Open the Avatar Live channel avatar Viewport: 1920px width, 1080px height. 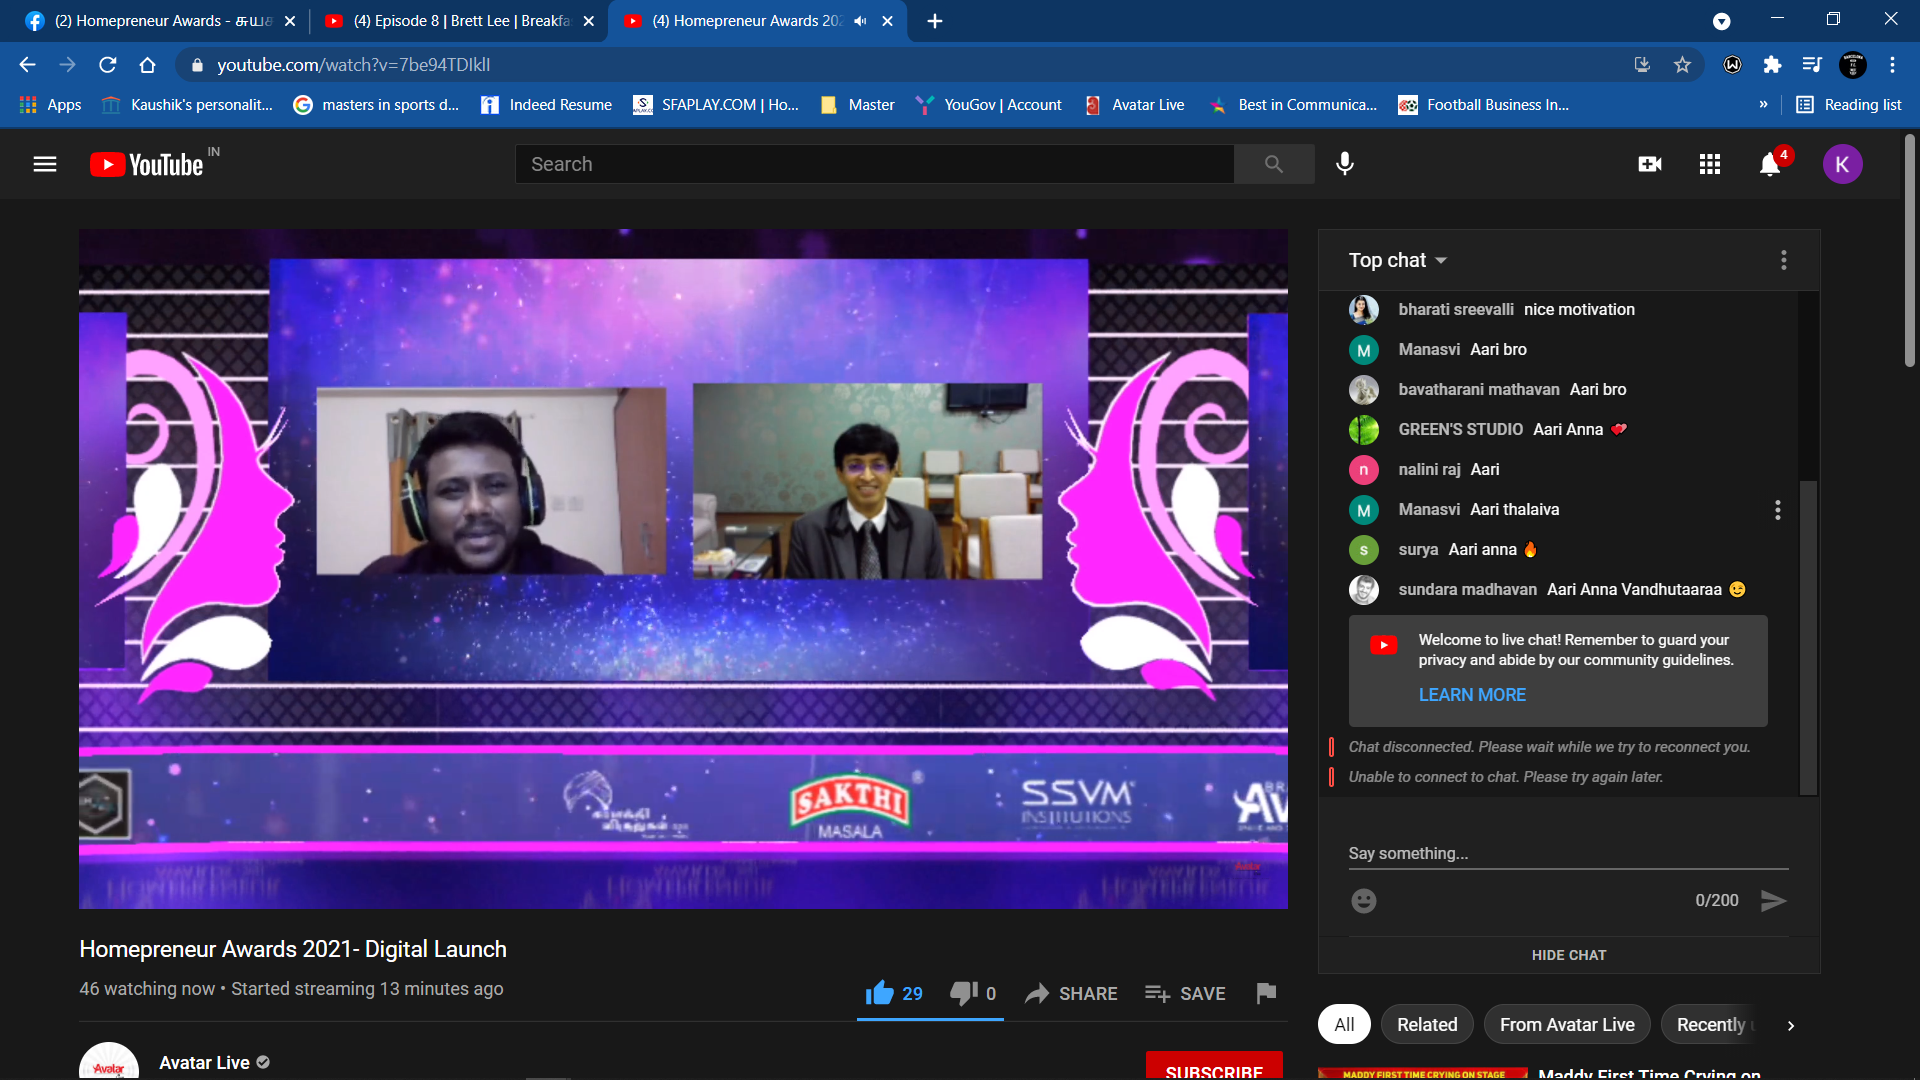click(x=109, y=1062)
